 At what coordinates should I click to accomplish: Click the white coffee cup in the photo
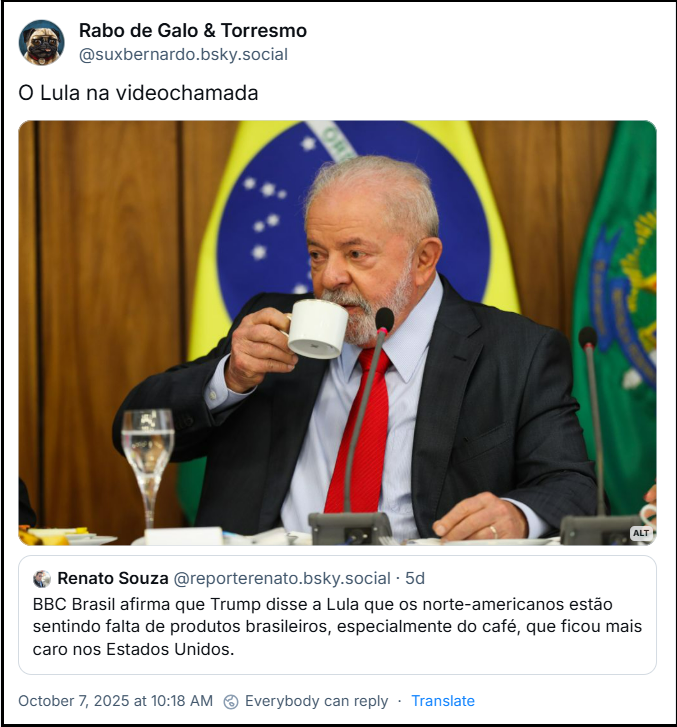pyautogui.click(x=316, y=328)
